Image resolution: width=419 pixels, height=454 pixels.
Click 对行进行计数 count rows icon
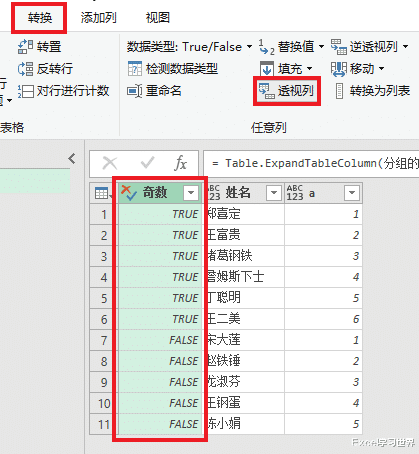click(25, 91)
